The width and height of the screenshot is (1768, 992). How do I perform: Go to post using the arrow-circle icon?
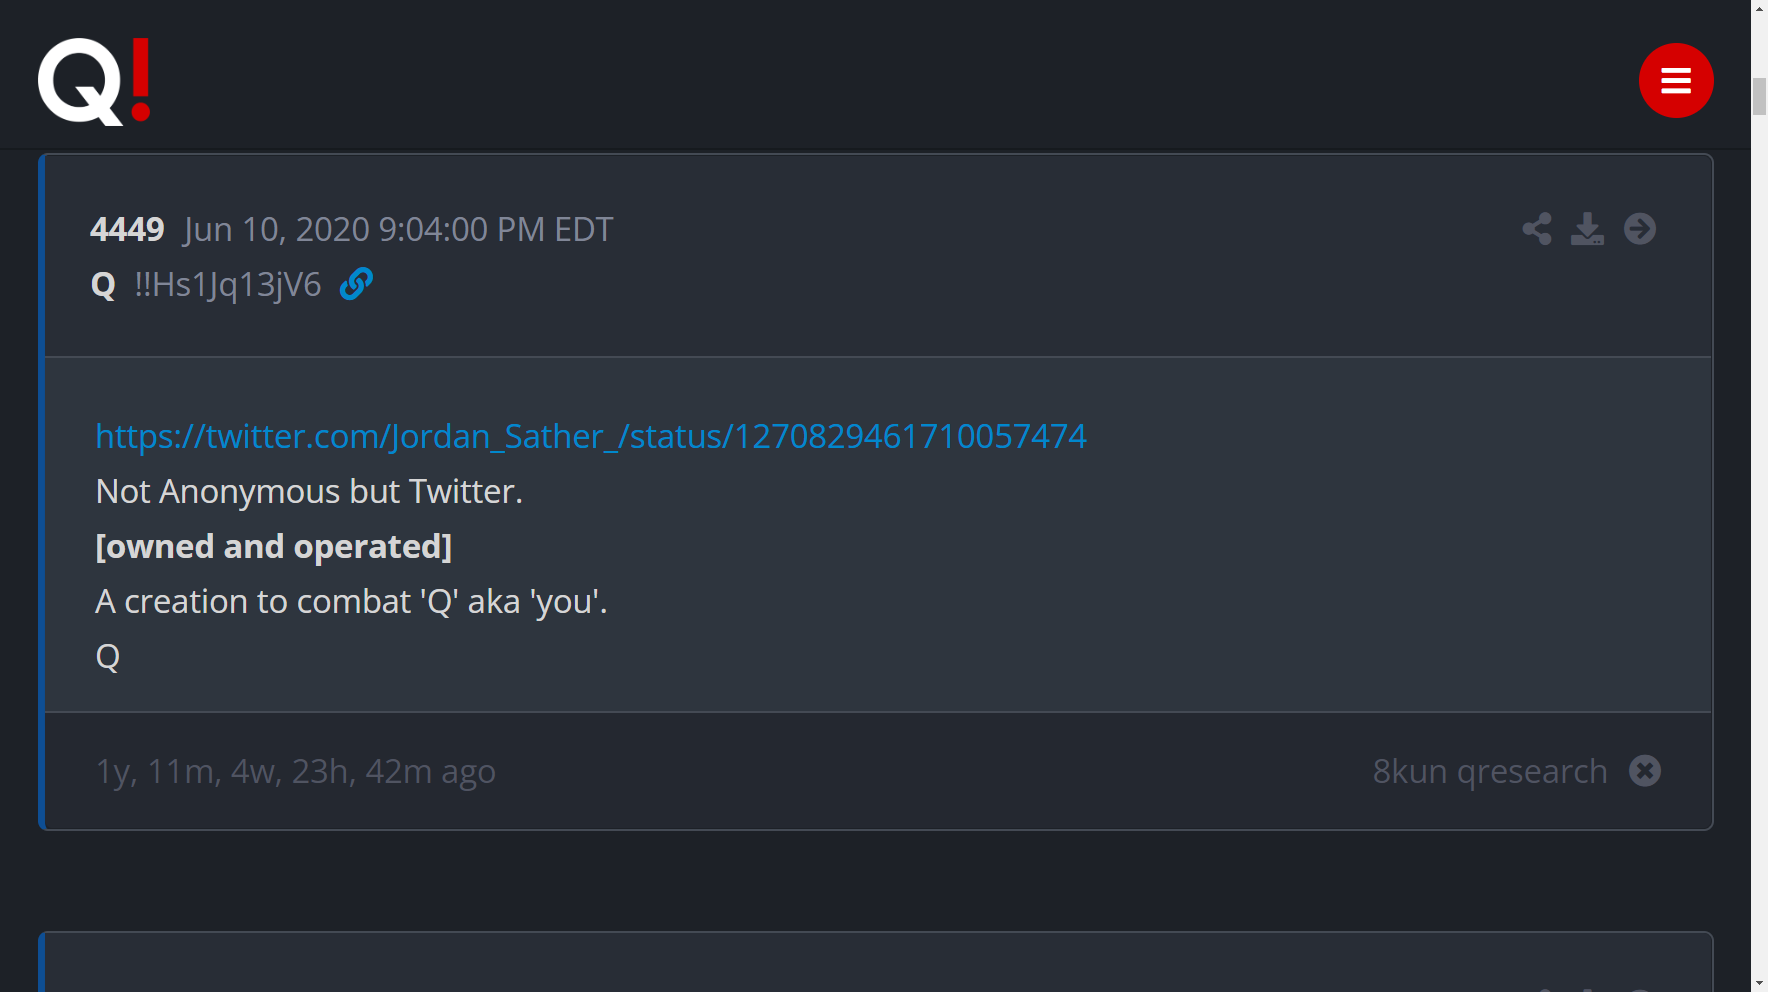pyautogui.click(x=1640, y=229)
